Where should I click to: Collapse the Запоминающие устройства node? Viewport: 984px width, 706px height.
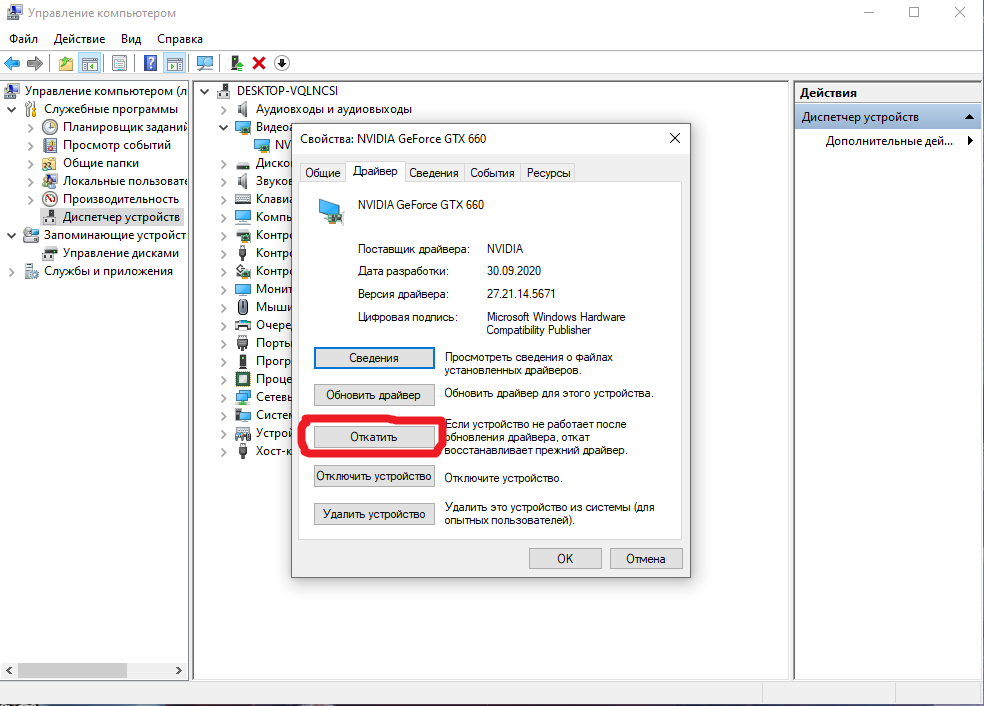click(x=12, y=235)
